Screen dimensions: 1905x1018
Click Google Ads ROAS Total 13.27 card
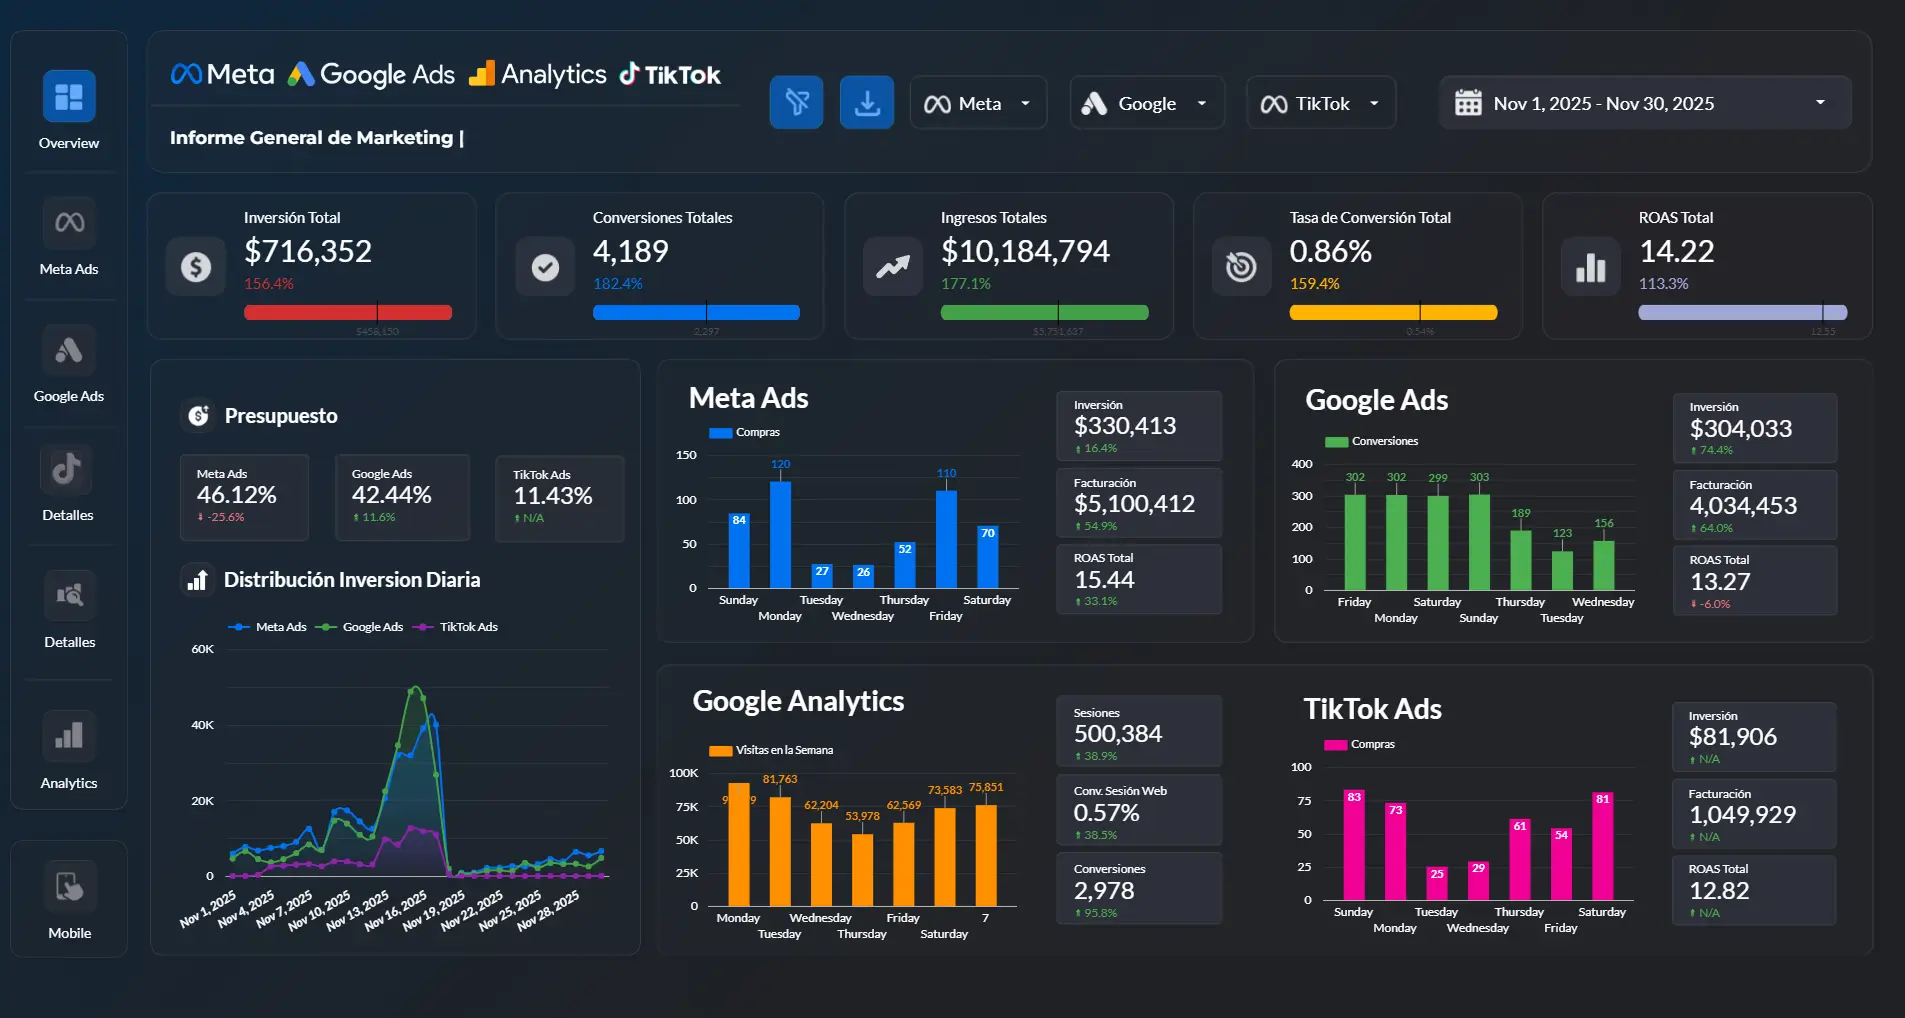click(1755, 580)
